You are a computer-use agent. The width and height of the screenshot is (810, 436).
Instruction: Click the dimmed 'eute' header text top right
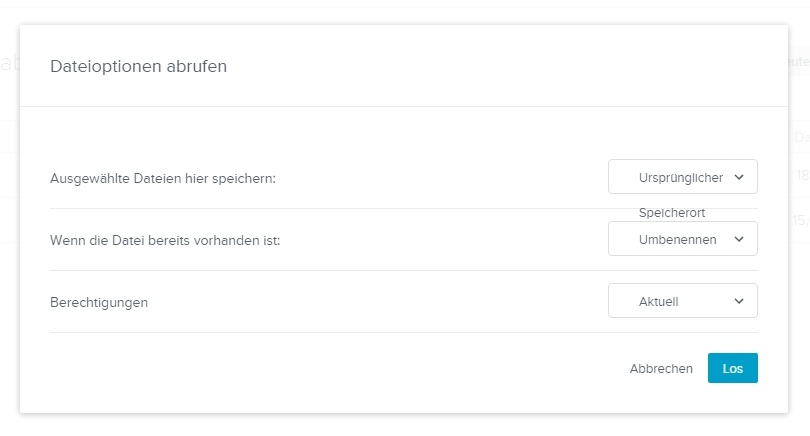(798, 62)
